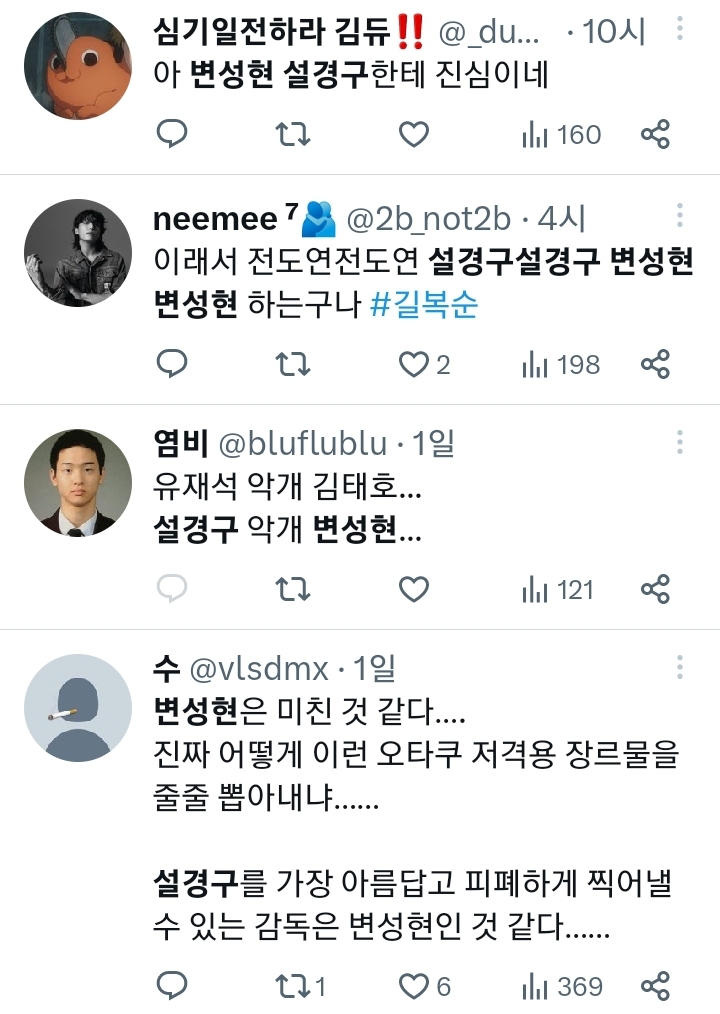The height and width of the screenshot is (1014, 720).
Task: Open more options on neemee tweet
Action: coord(680,217)
